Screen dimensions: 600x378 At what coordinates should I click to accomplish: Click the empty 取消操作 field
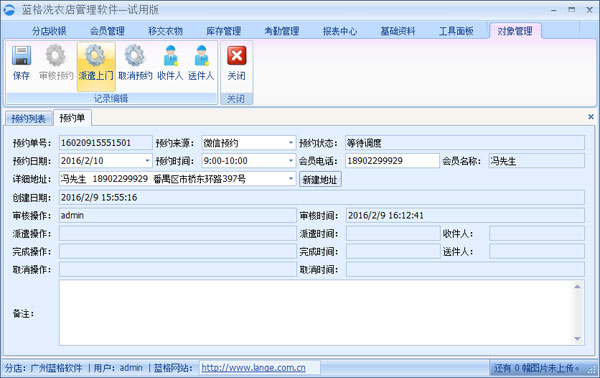(x=178, y=269)
